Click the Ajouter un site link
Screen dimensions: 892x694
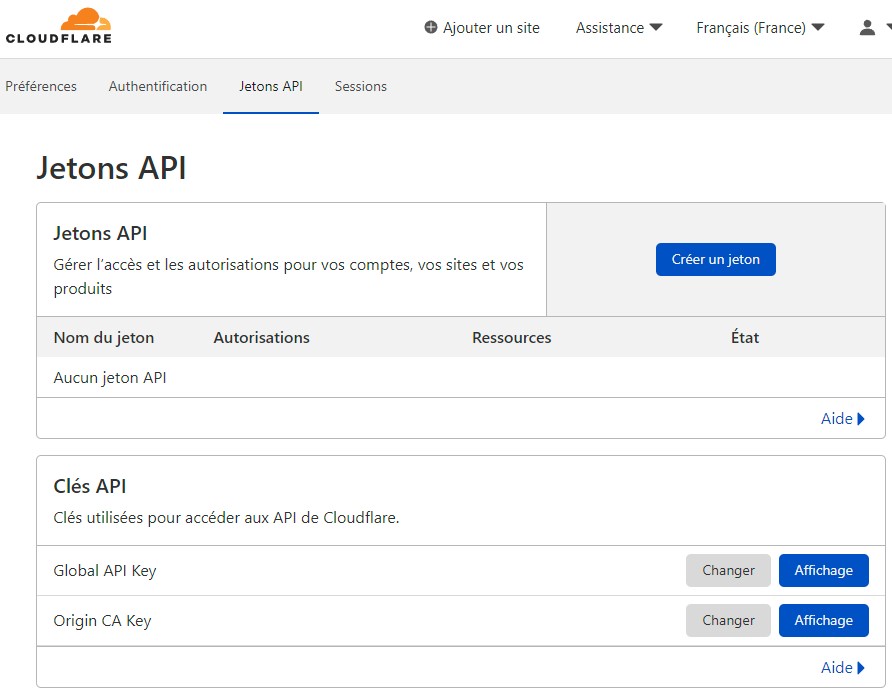click(490, 28)
